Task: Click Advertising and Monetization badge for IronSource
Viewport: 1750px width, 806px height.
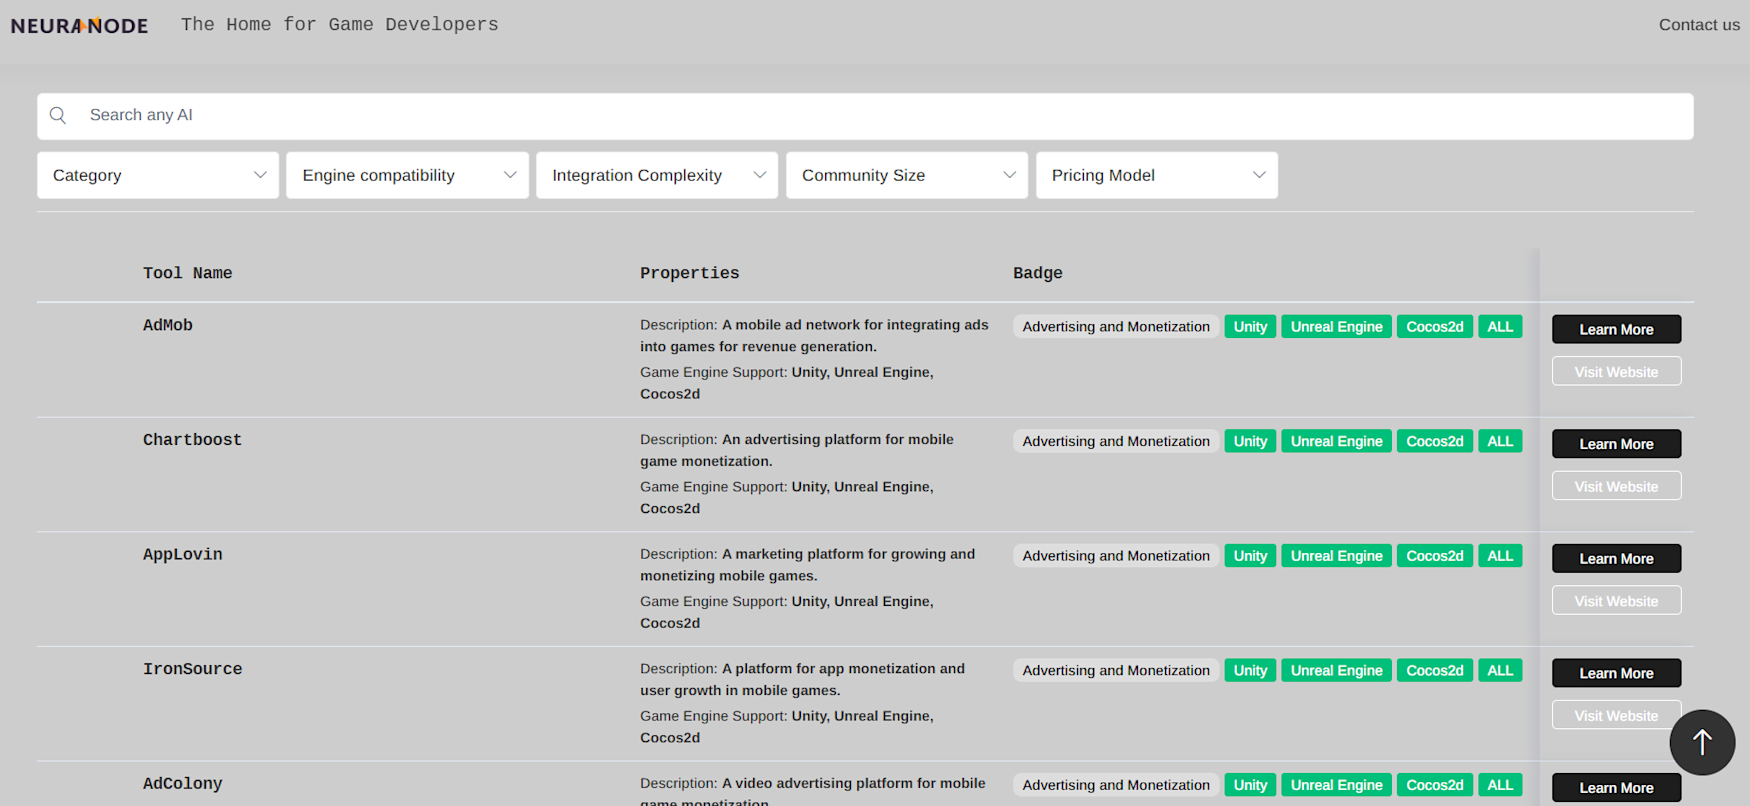Action: point(1116,671)
